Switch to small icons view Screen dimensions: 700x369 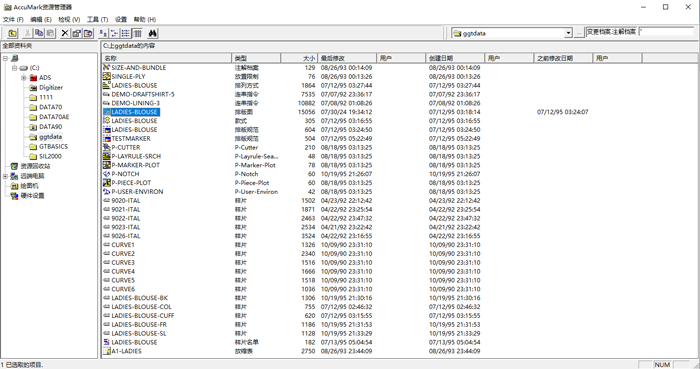pyautogui.click(x=115, y=33)
